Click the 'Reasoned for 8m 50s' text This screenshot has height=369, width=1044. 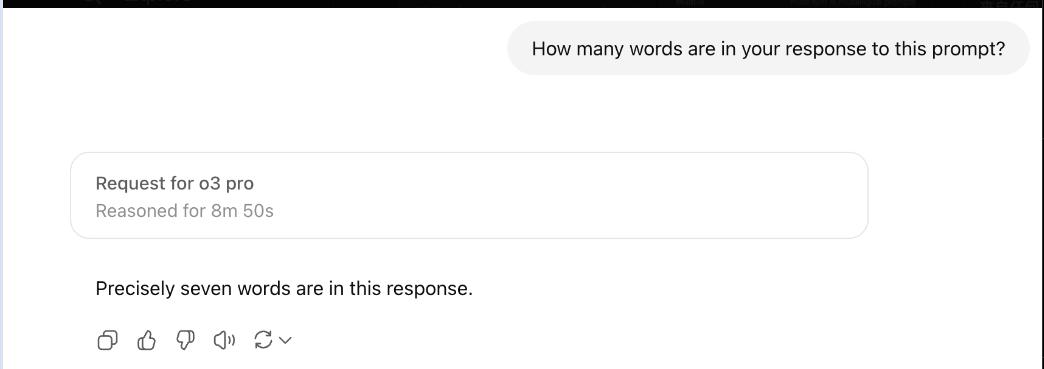(184, 211)
